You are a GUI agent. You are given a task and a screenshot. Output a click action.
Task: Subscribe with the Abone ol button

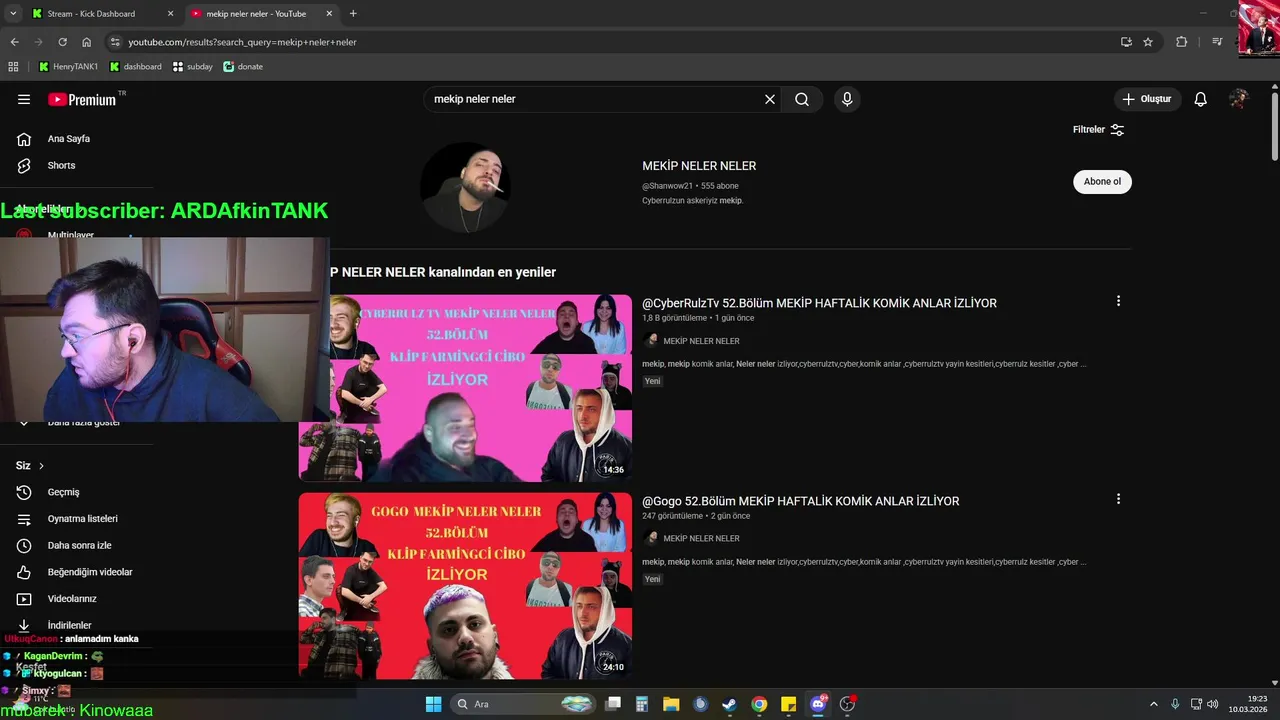pyautogui.click(x=1102, y=181)
